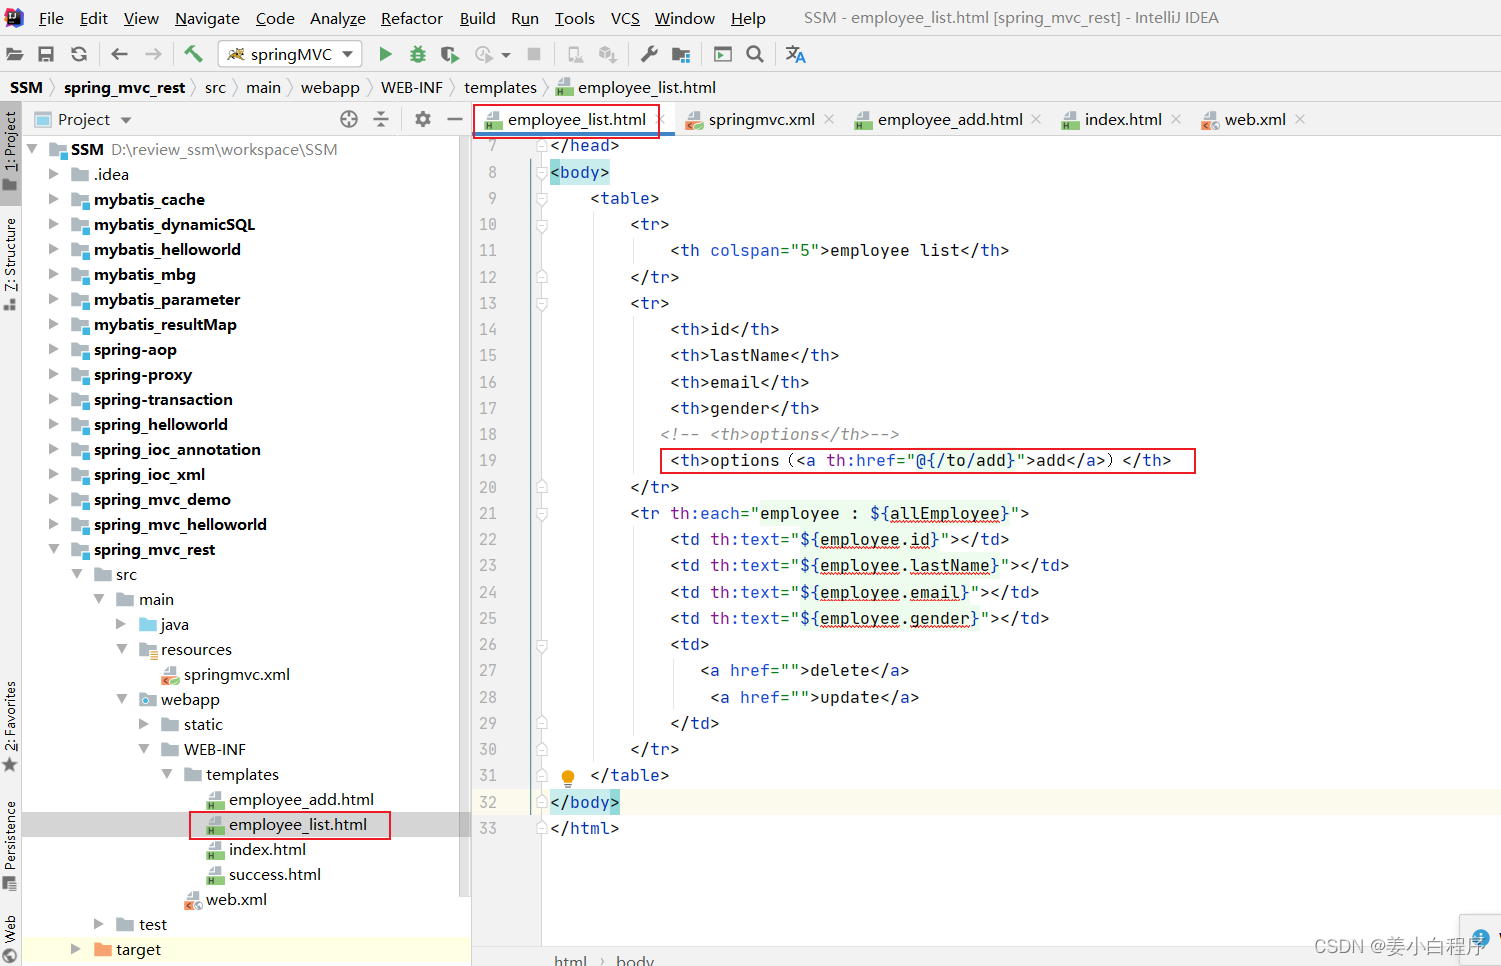
Task: Open the springMVC run configuration dropdown
Action: (291, 54)
